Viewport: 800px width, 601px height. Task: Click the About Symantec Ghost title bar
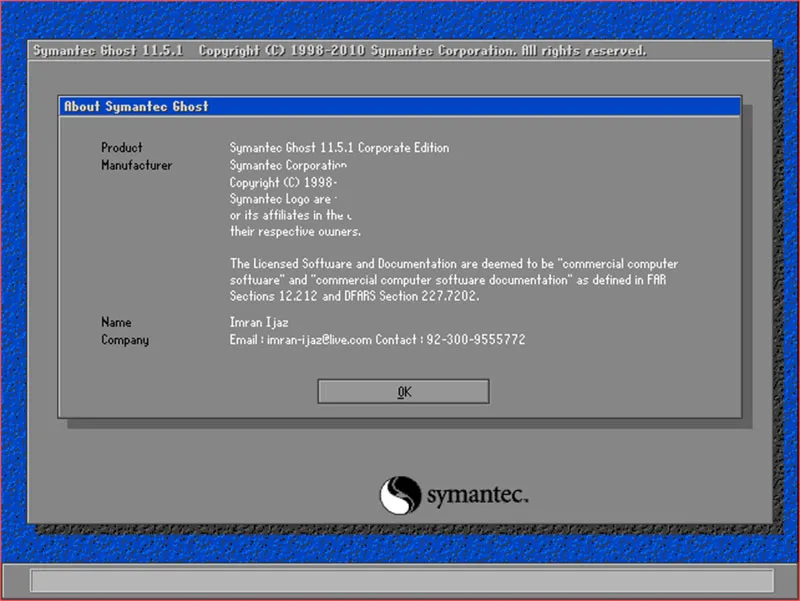point(399,106)
